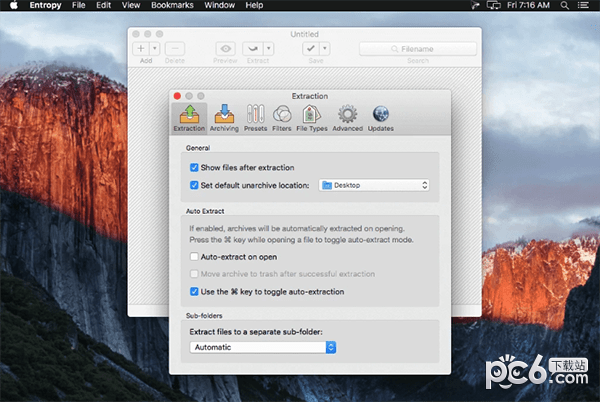Enable Auto-extract on open
Viewport: 600px width, 402px height.
point(194,257)
